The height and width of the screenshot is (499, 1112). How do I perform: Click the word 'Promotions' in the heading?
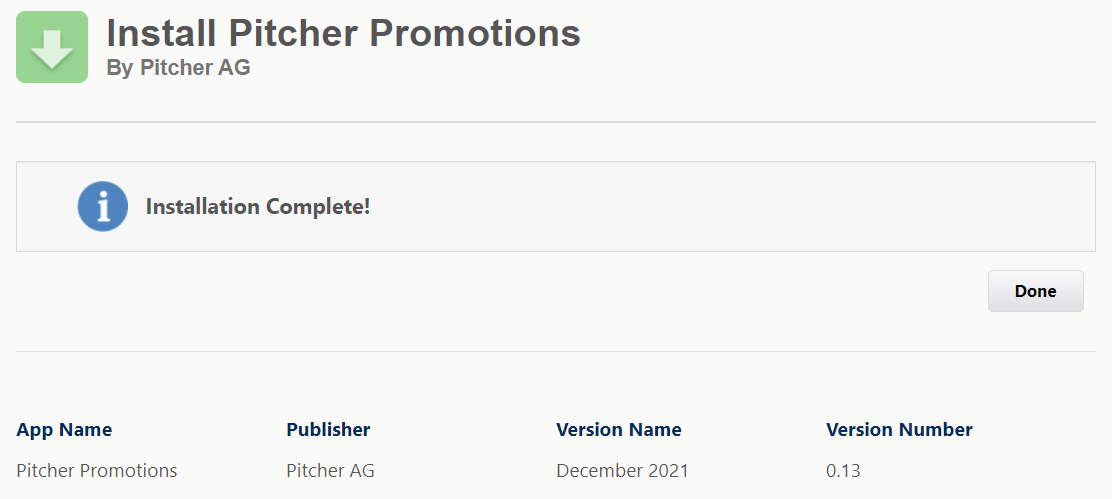pos(480,33)
